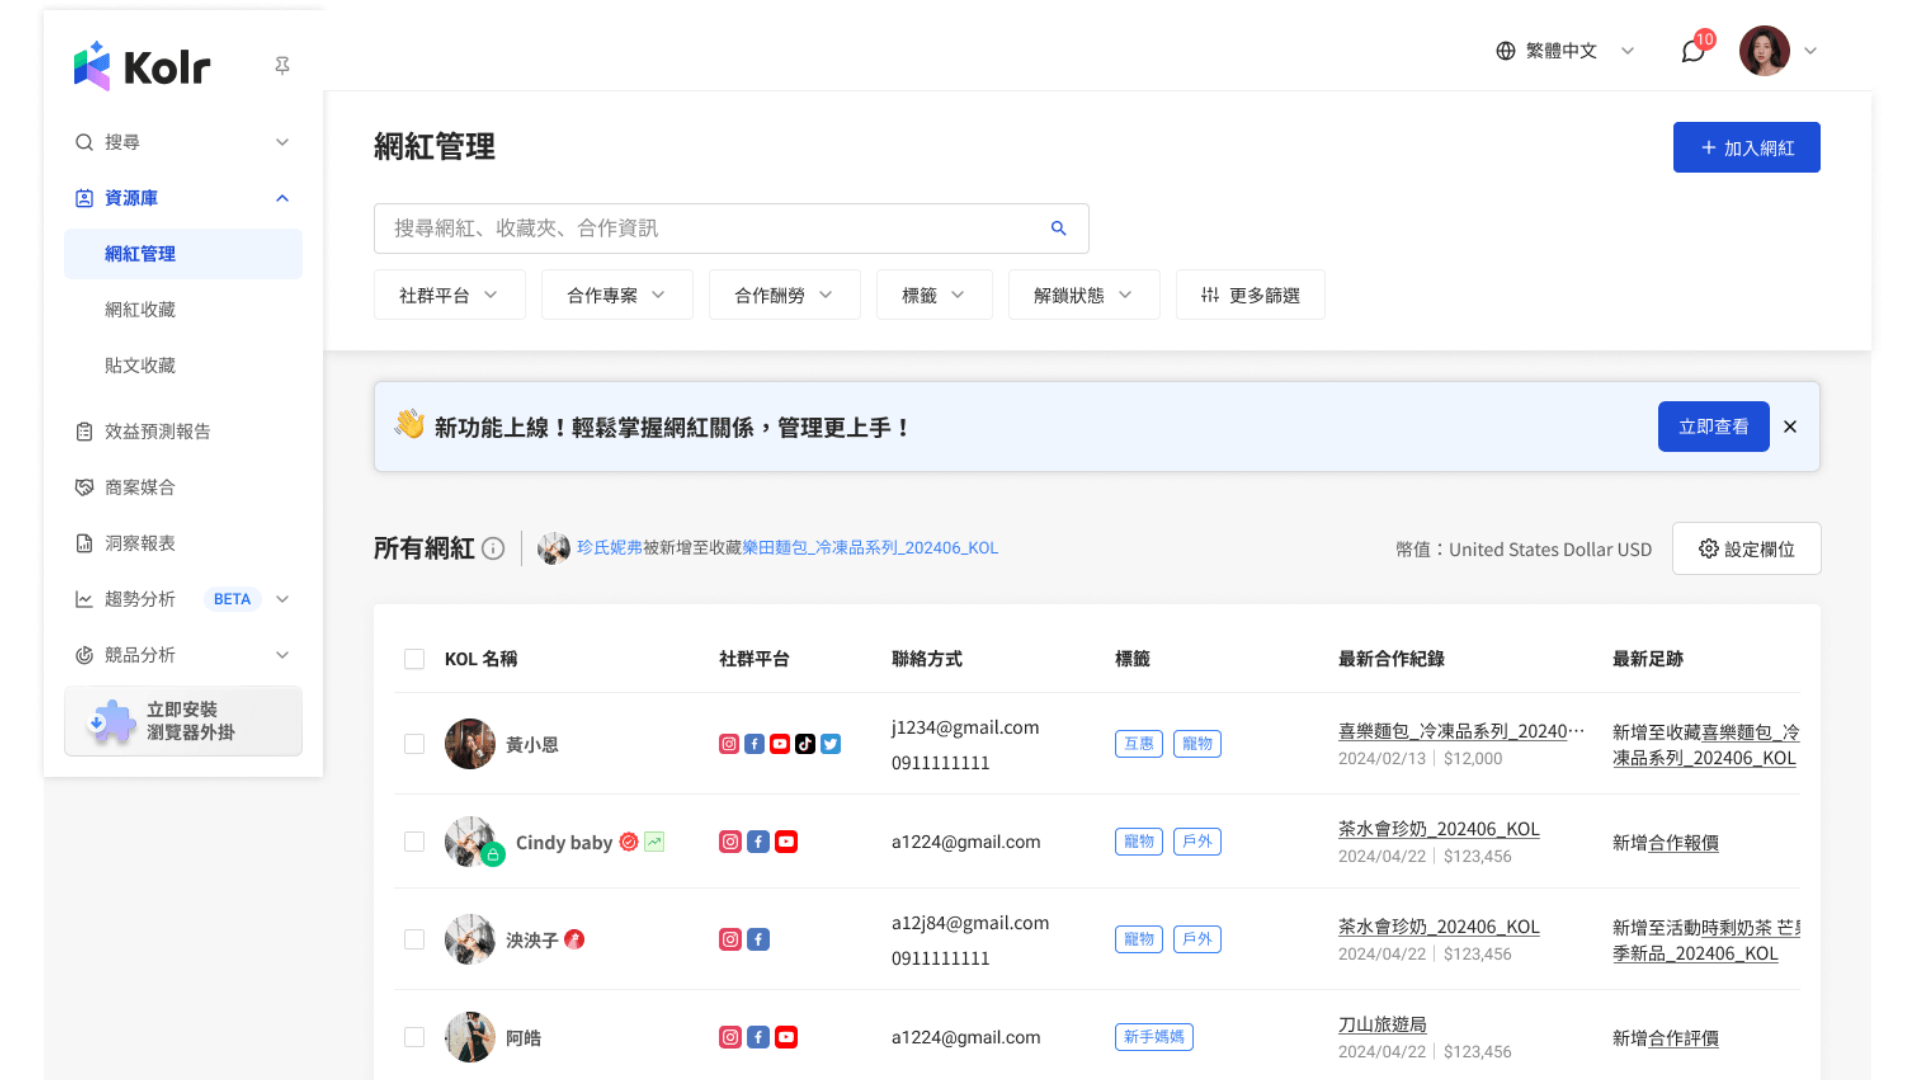Viewport: 1920px width, 1080px height.
Task: Click Instagram icon in 泱泱子 row
Action: click(x=730, y=939)
